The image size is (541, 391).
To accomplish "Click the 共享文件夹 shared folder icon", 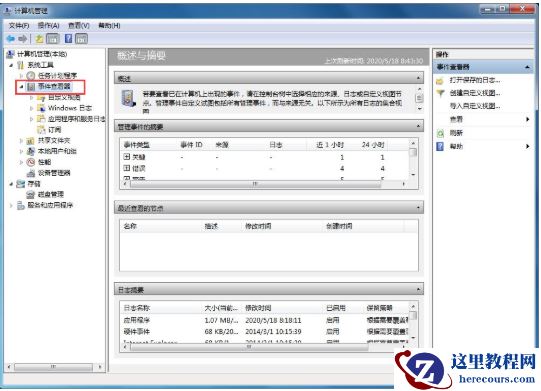I will click(x=31, y=140).
